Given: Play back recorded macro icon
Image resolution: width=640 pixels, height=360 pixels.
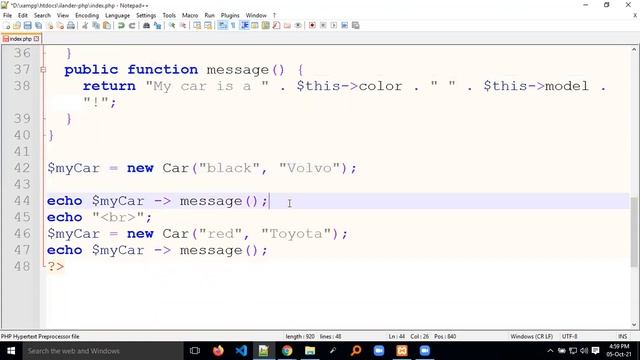Looking at the screenshot, I should [x=334, y=25].
